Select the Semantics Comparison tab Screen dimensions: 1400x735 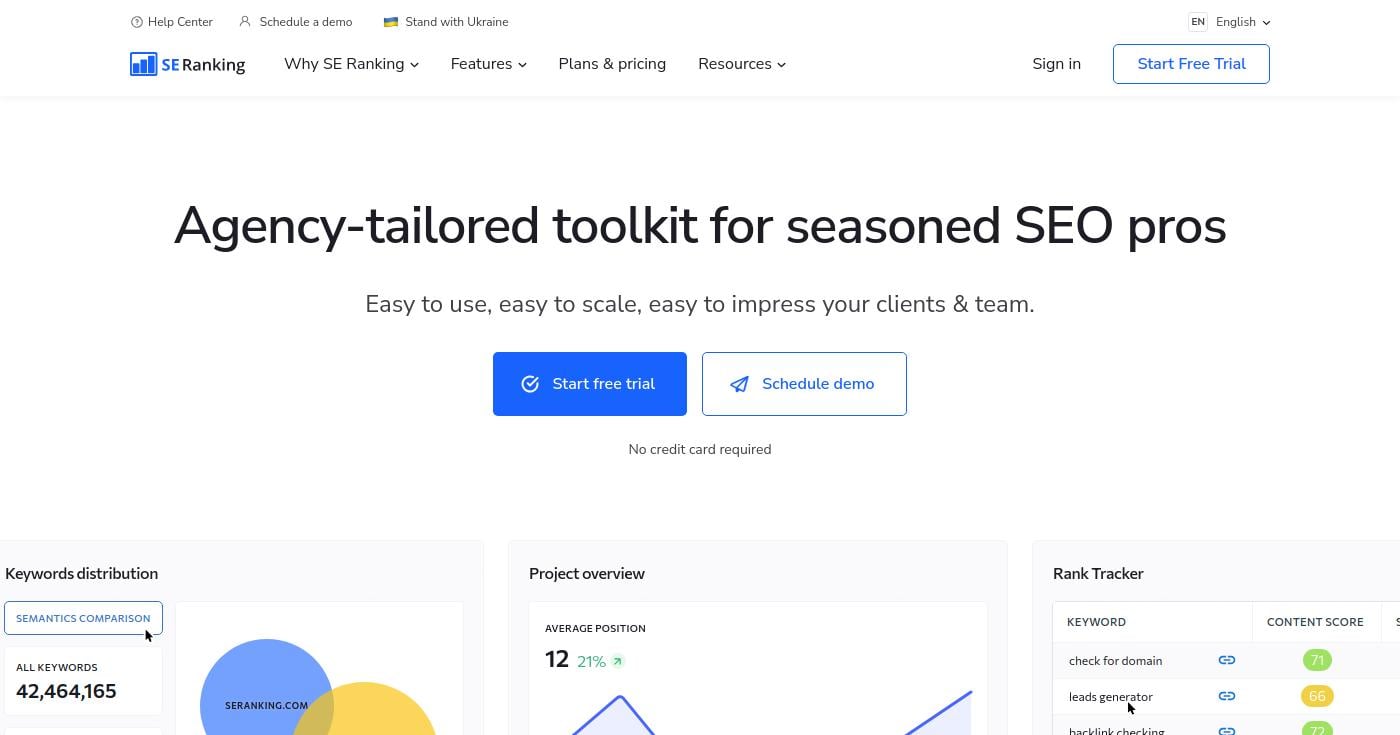tap(83, 618)
